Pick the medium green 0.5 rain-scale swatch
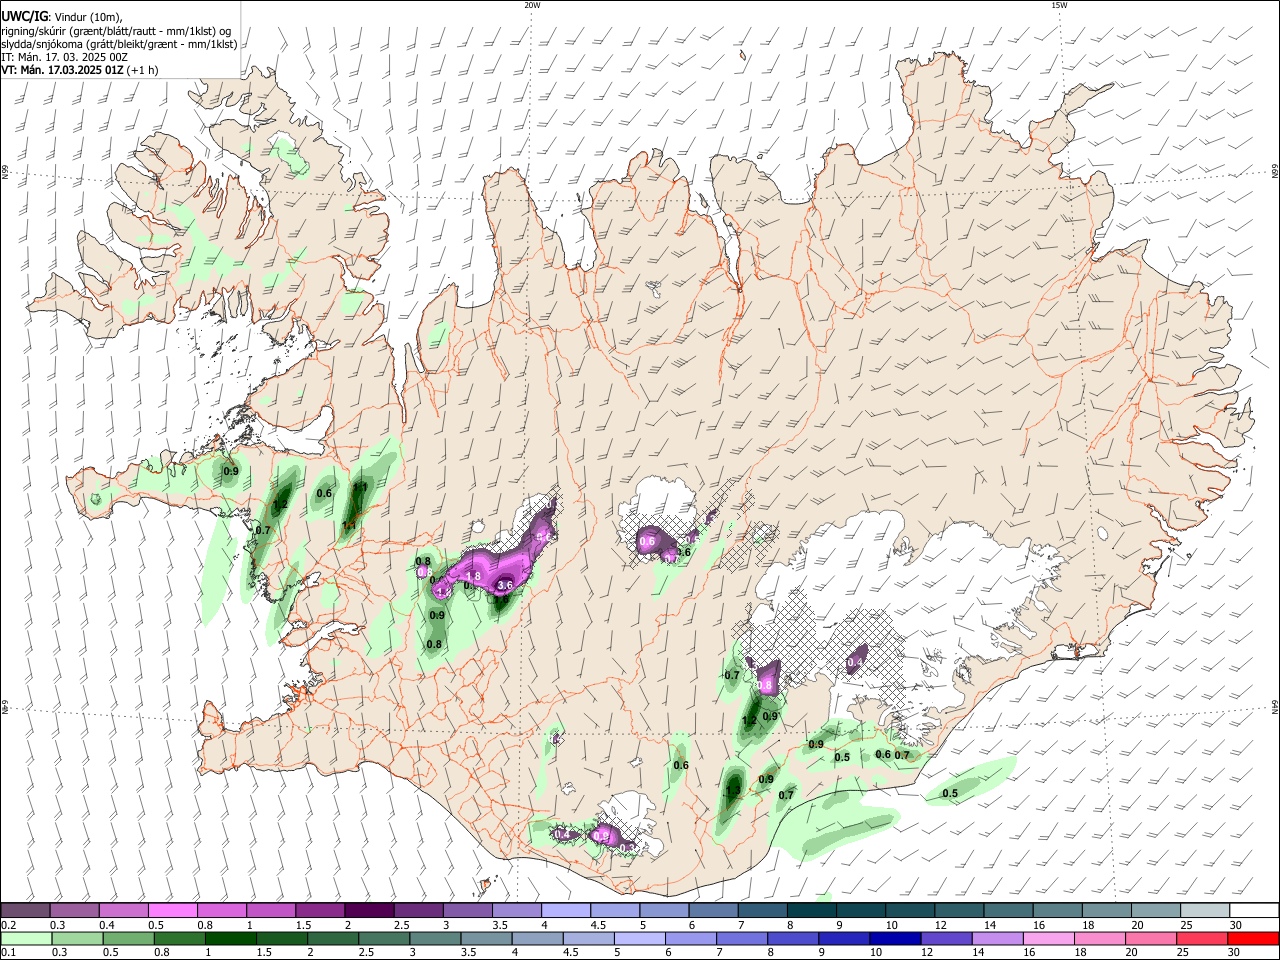This screenshot has width=1280, height=960. (128, 938)
